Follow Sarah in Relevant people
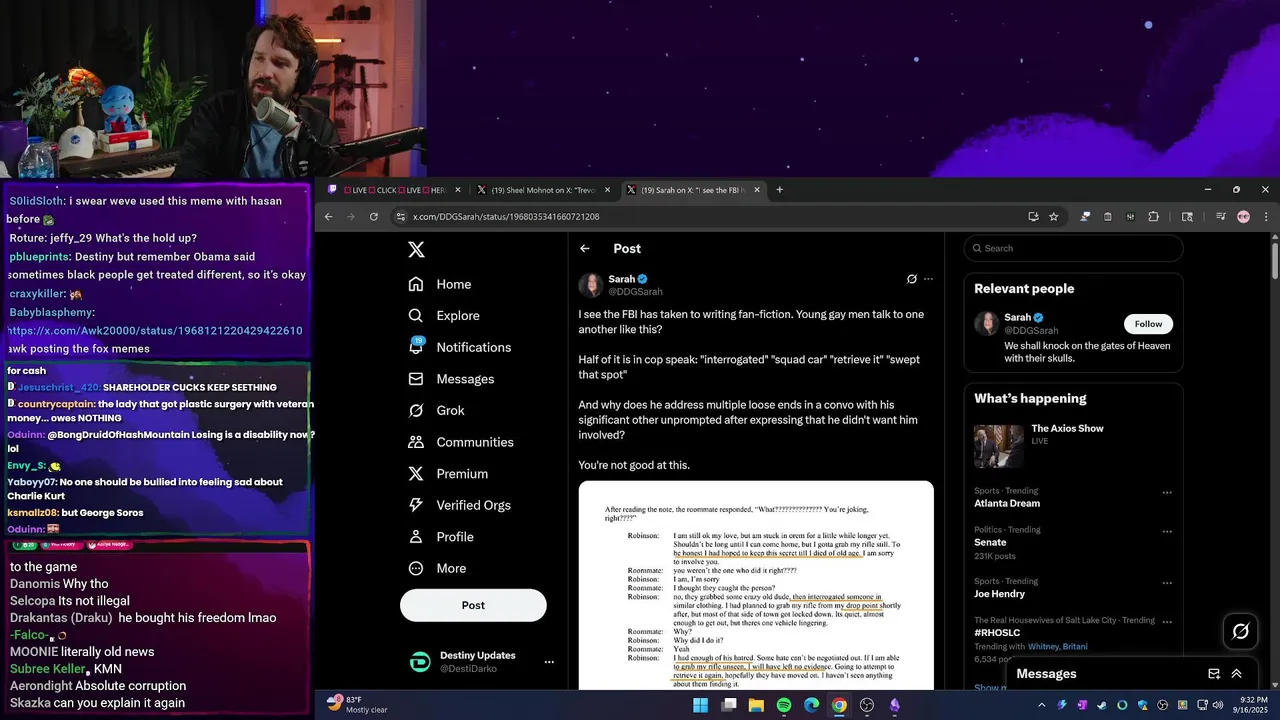This screenshot has height=720, width=1280. click(x=1148, y=324)
